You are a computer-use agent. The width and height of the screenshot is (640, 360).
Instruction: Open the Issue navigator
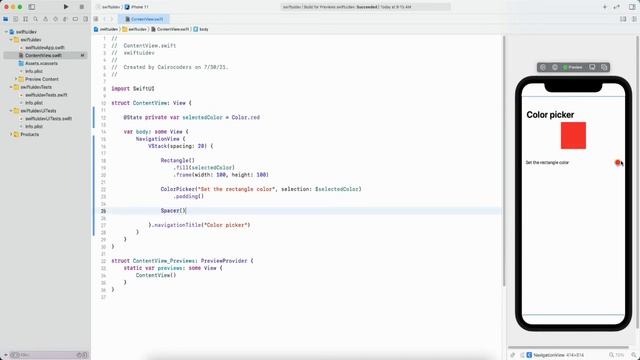[x=45, y=19]
